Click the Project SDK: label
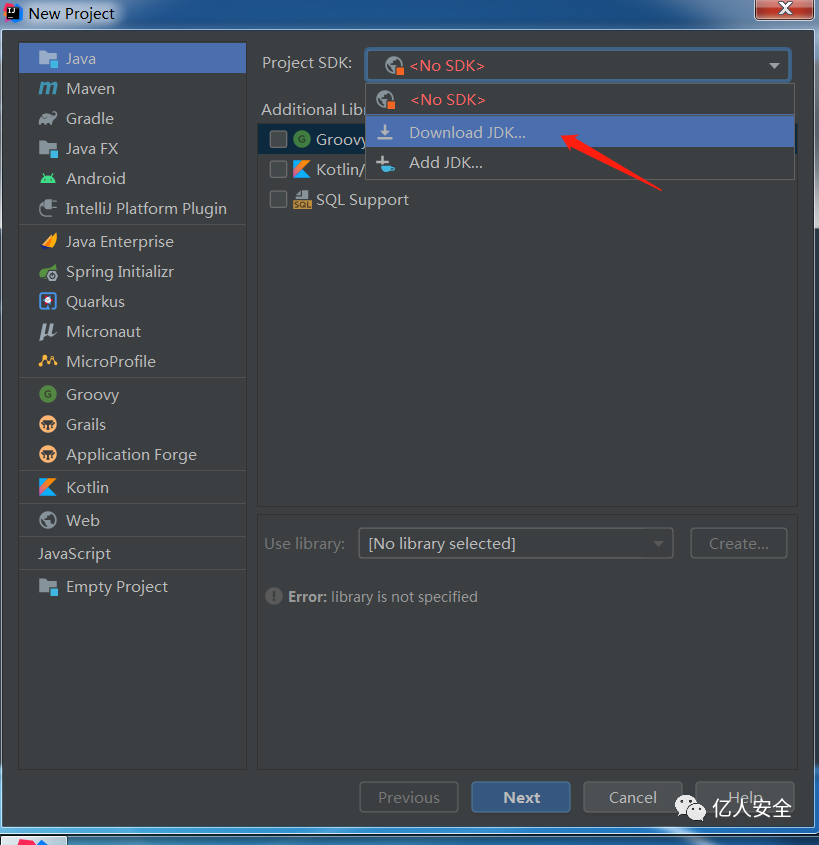This screenshot has width=819, height=845. pos(307,63)
